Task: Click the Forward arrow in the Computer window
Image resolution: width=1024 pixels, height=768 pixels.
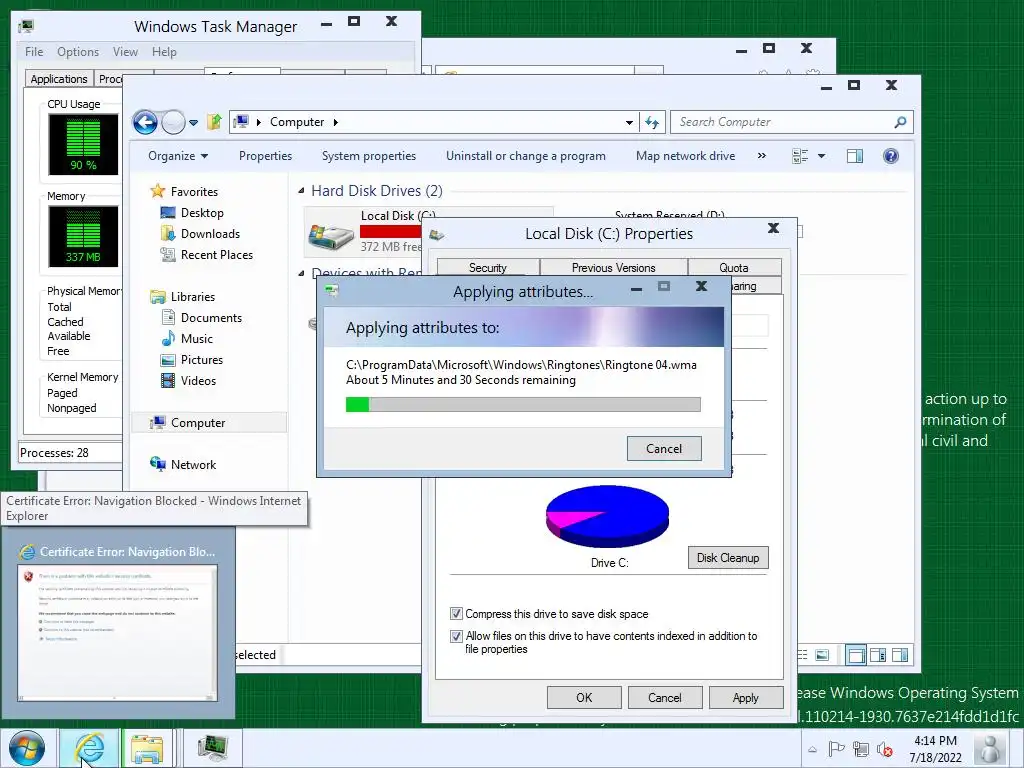Action: click(x=173, y=122)
